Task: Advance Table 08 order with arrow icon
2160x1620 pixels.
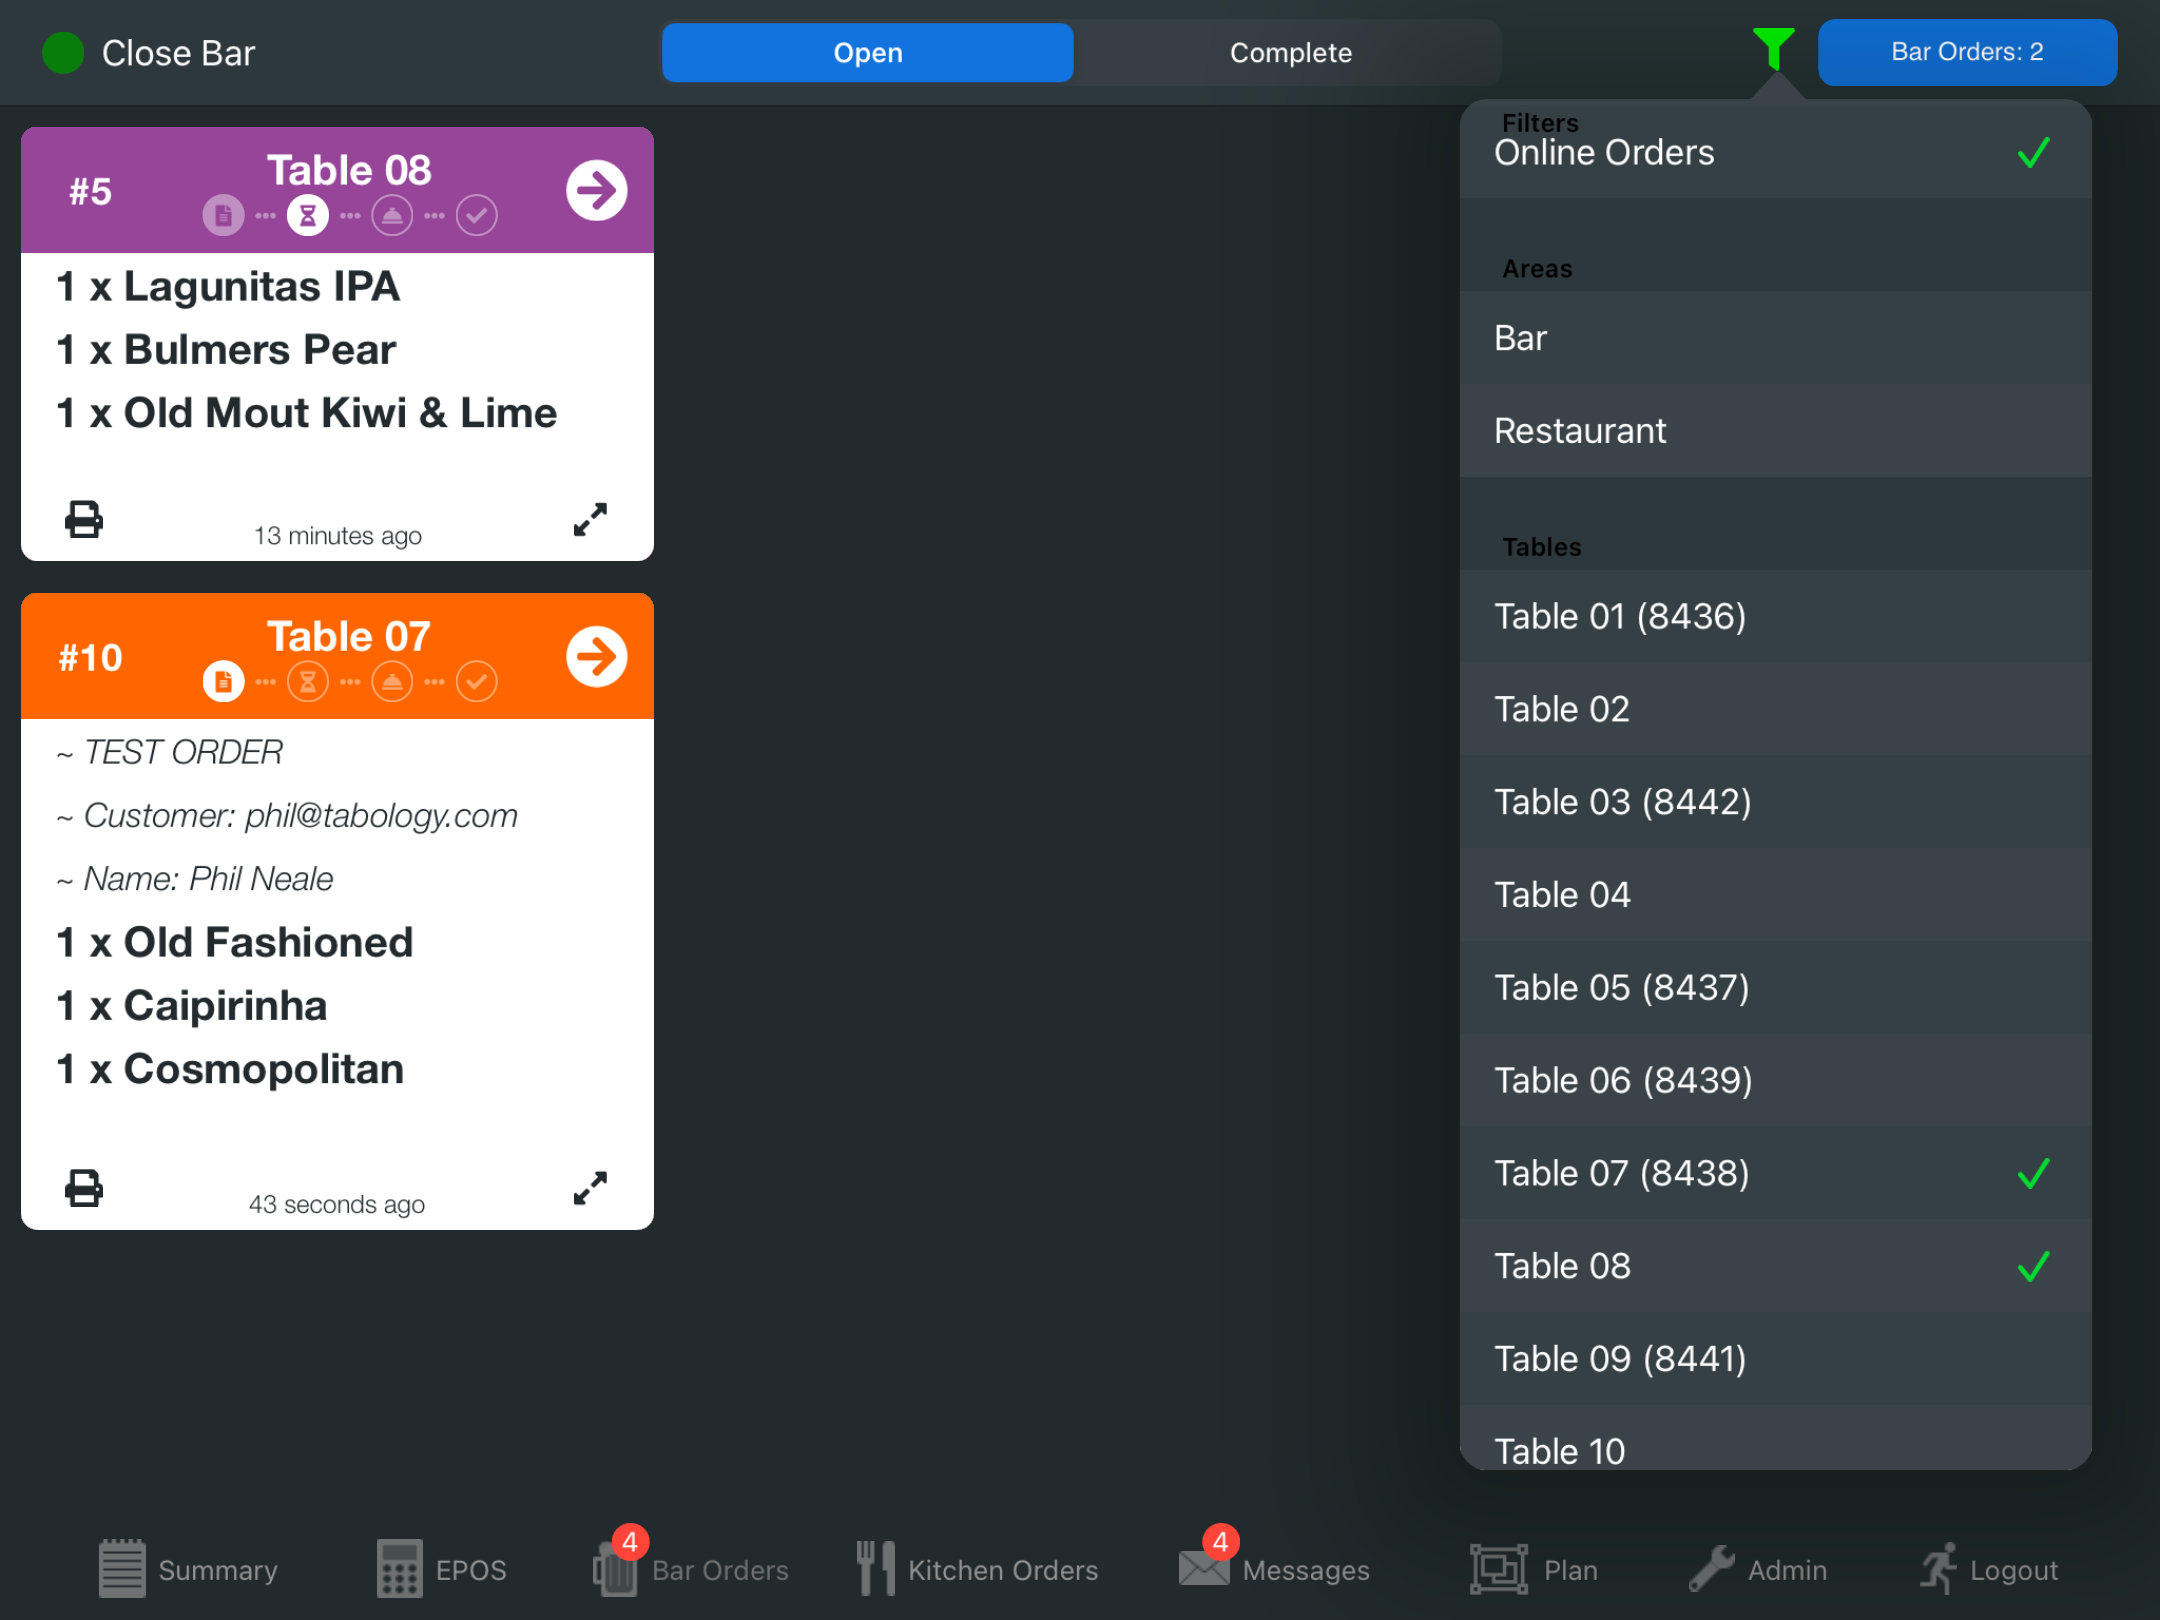Action: click(x=596, y=190)
